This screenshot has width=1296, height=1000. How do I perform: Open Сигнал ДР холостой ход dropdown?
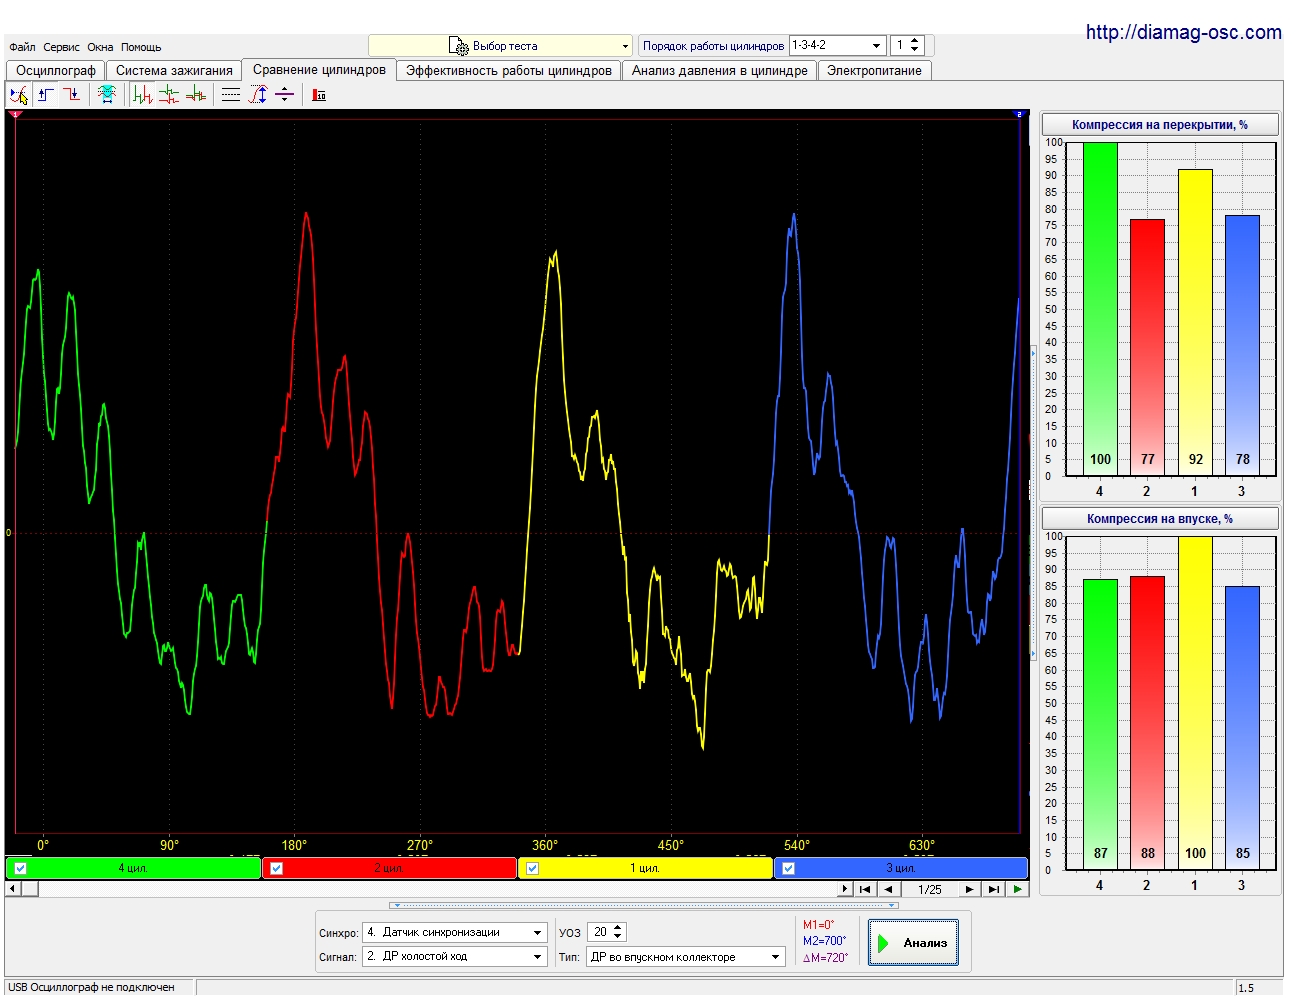click(455, 956)
